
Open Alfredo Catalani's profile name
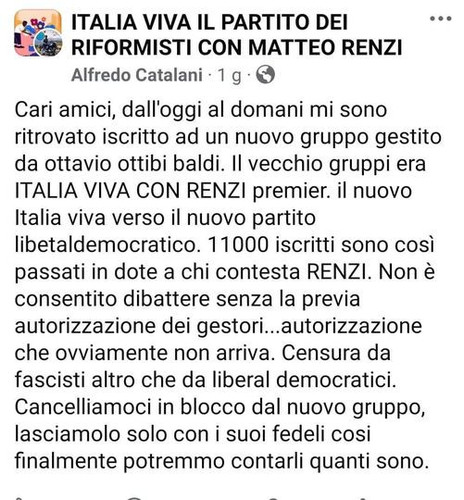[137, 75]
